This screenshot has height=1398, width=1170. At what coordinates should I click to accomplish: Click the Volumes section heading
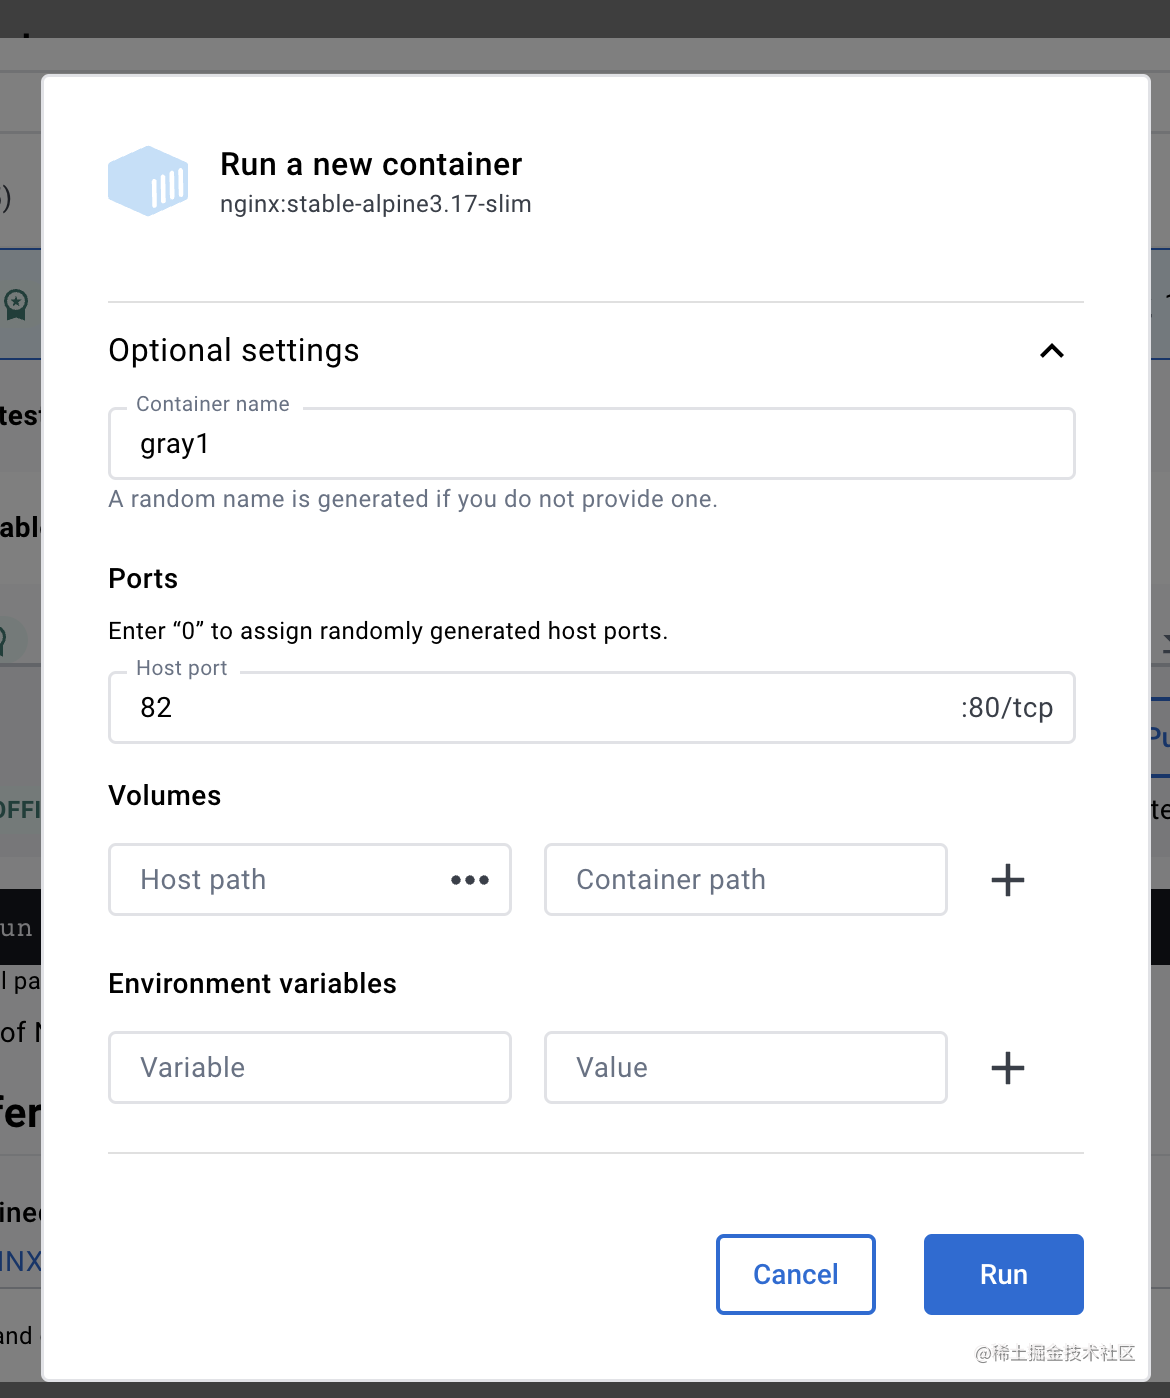coord(165,796)
